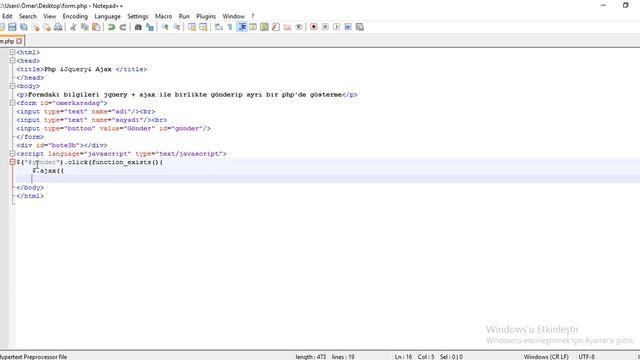Image resolution: width=640 pixels, height=360 pixels.
Task: Click the input line with value="Gönder"
Action: [x=113, y=128]
